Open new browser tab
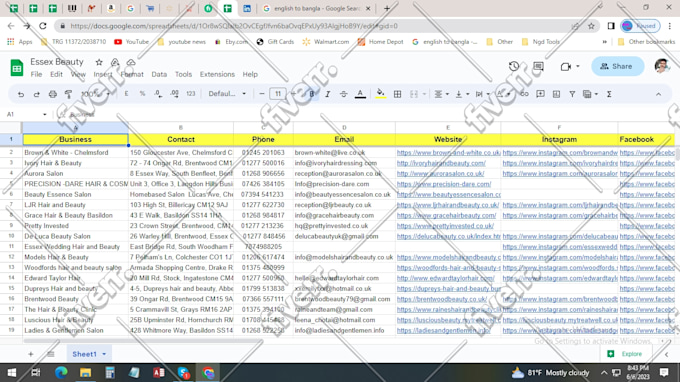The height and width of the screenshot is (382, 680). tap(387, 8)
